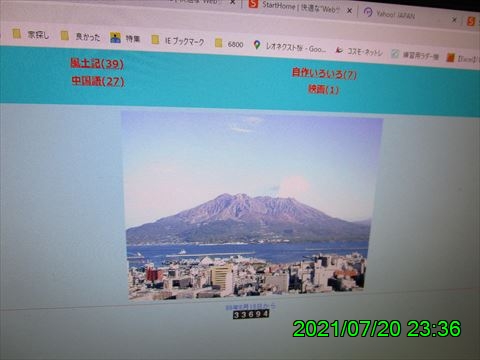The image size is (480, 360).
Task: Open the 良かった bookmark folder
Action: 81,36
